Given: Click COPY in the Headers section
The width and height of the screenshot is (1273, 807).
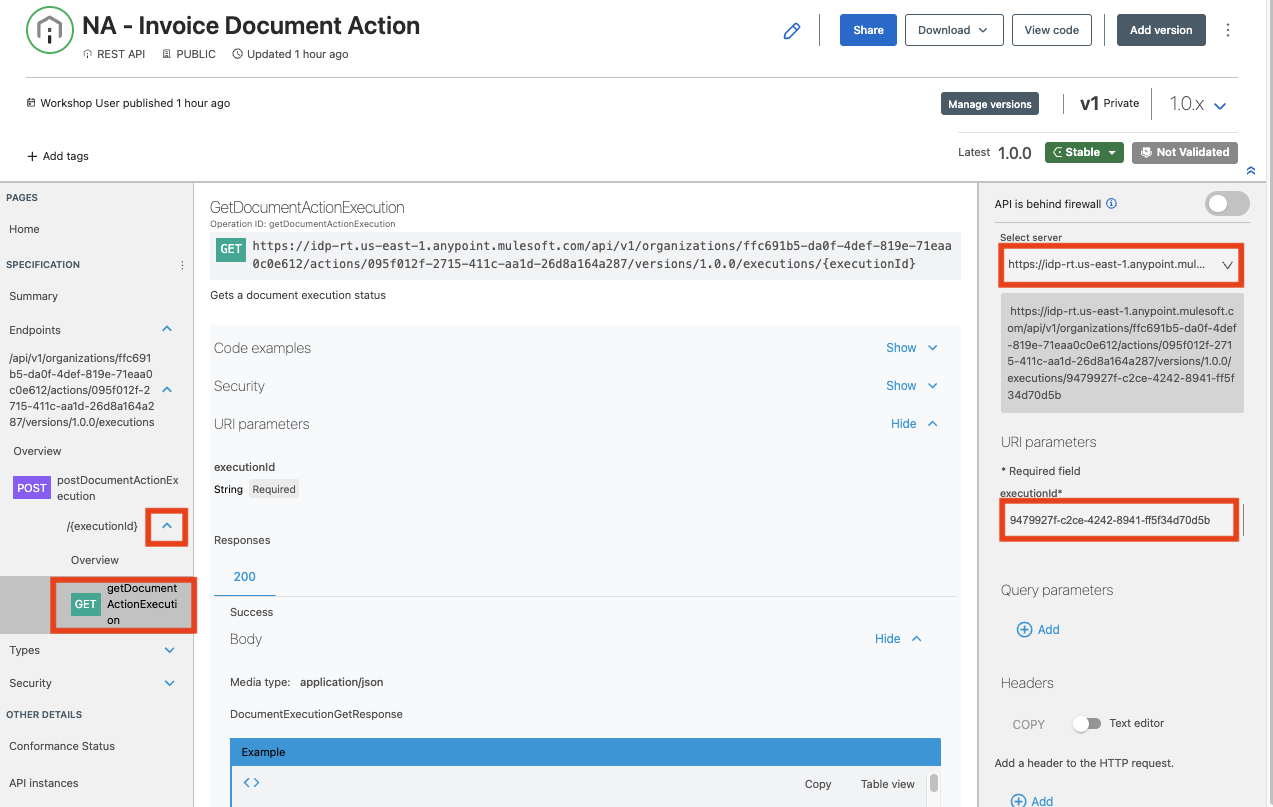Looking at the screenshot, I should (1029, 724).
